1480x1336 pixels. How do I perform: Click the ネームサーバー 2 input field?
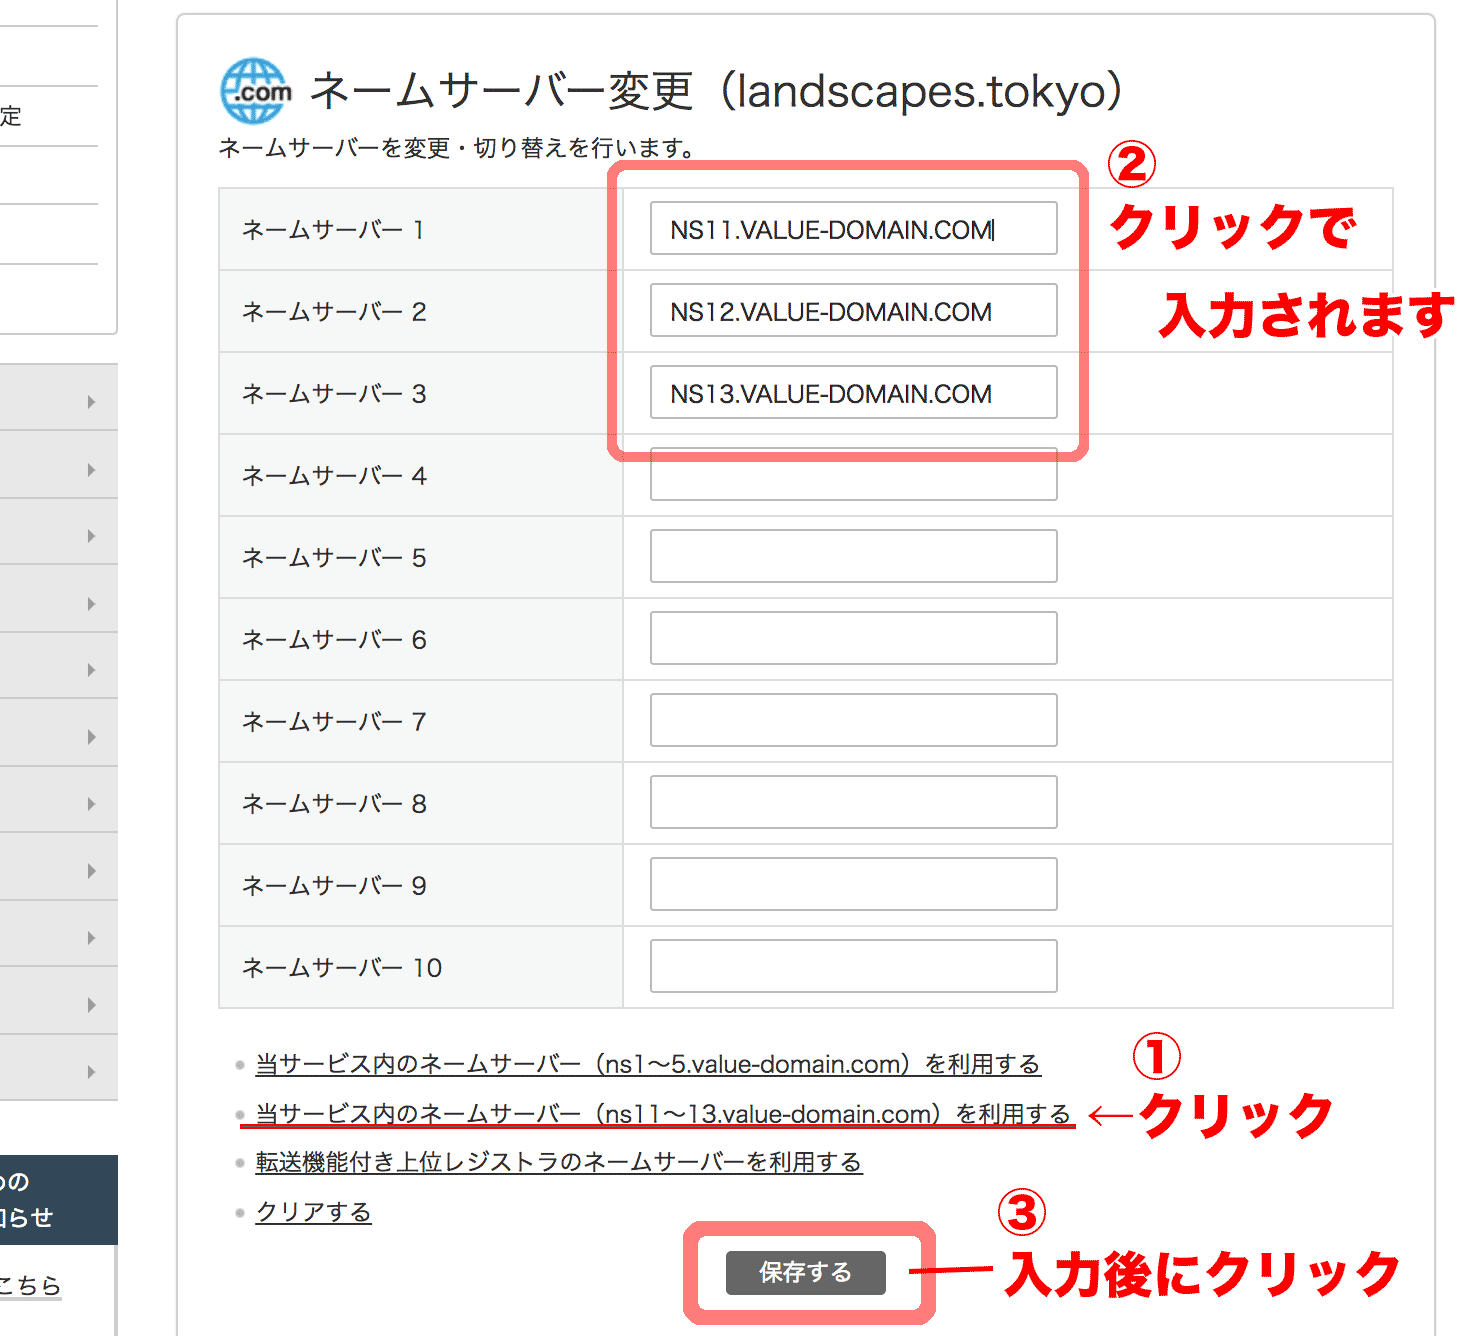[853, 310]
